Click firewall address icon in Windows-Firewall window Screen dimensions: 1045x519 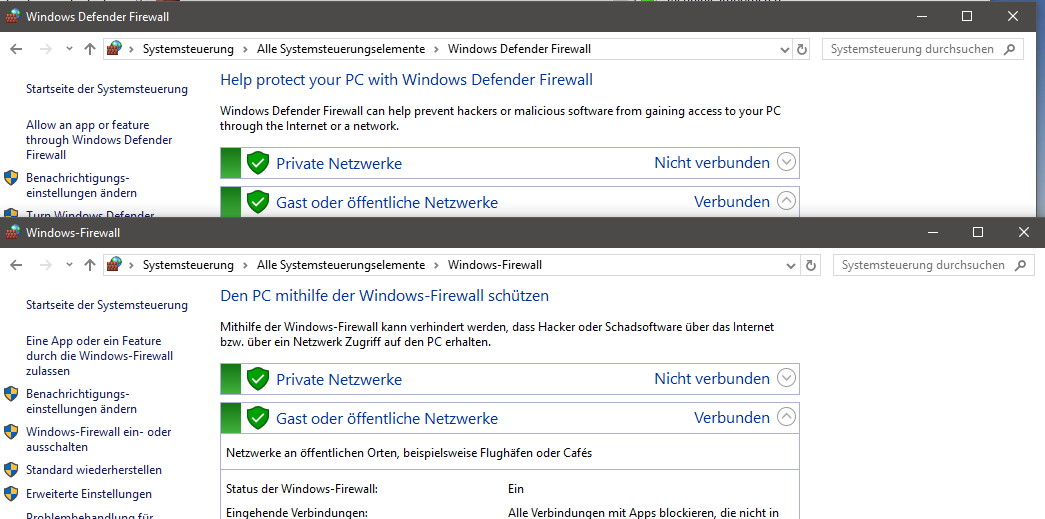pyautogui.click(x=115, y=264)
